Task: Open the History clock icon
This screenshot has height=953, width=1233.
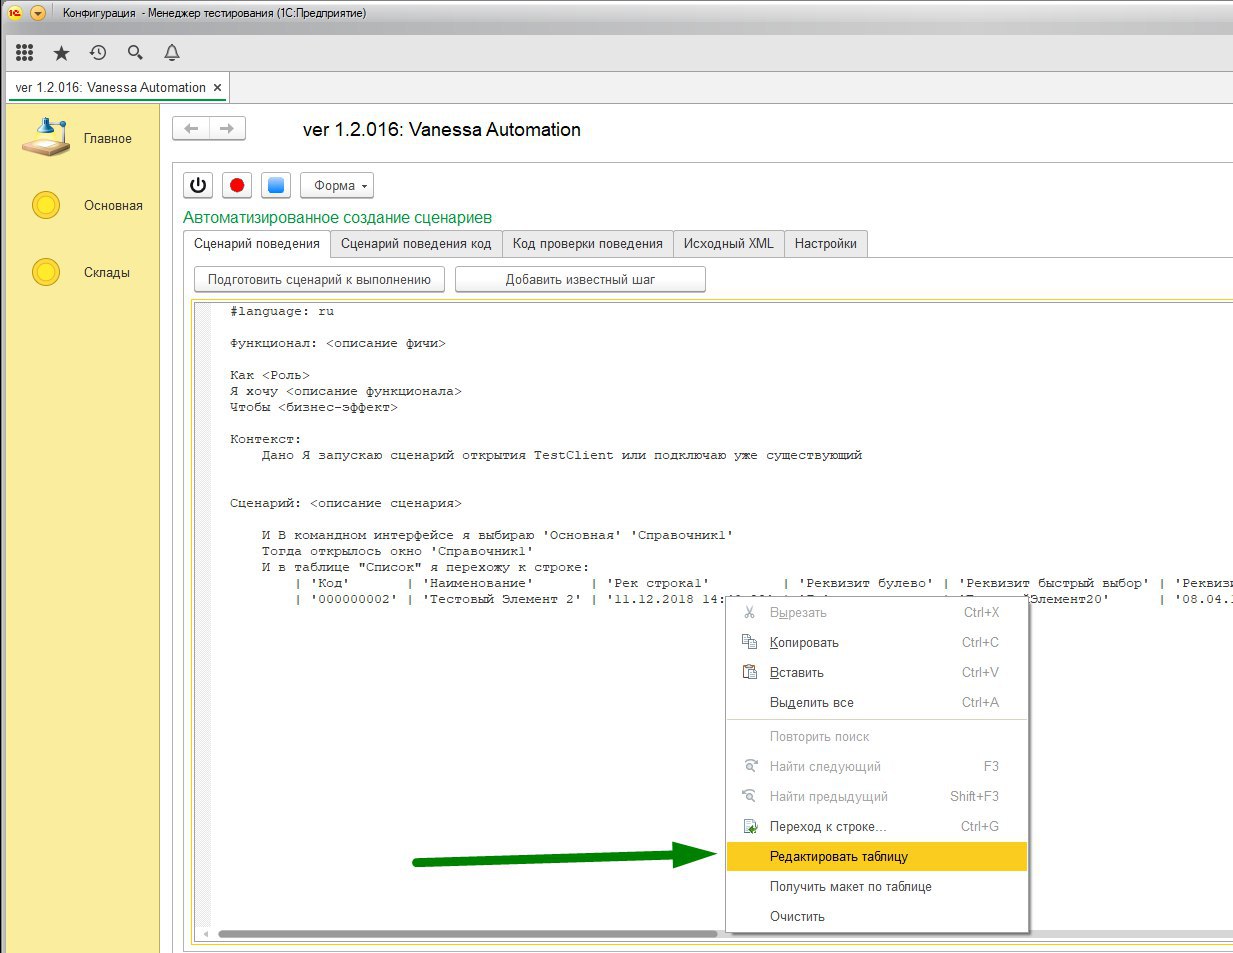Action: (x=98, y=52)
